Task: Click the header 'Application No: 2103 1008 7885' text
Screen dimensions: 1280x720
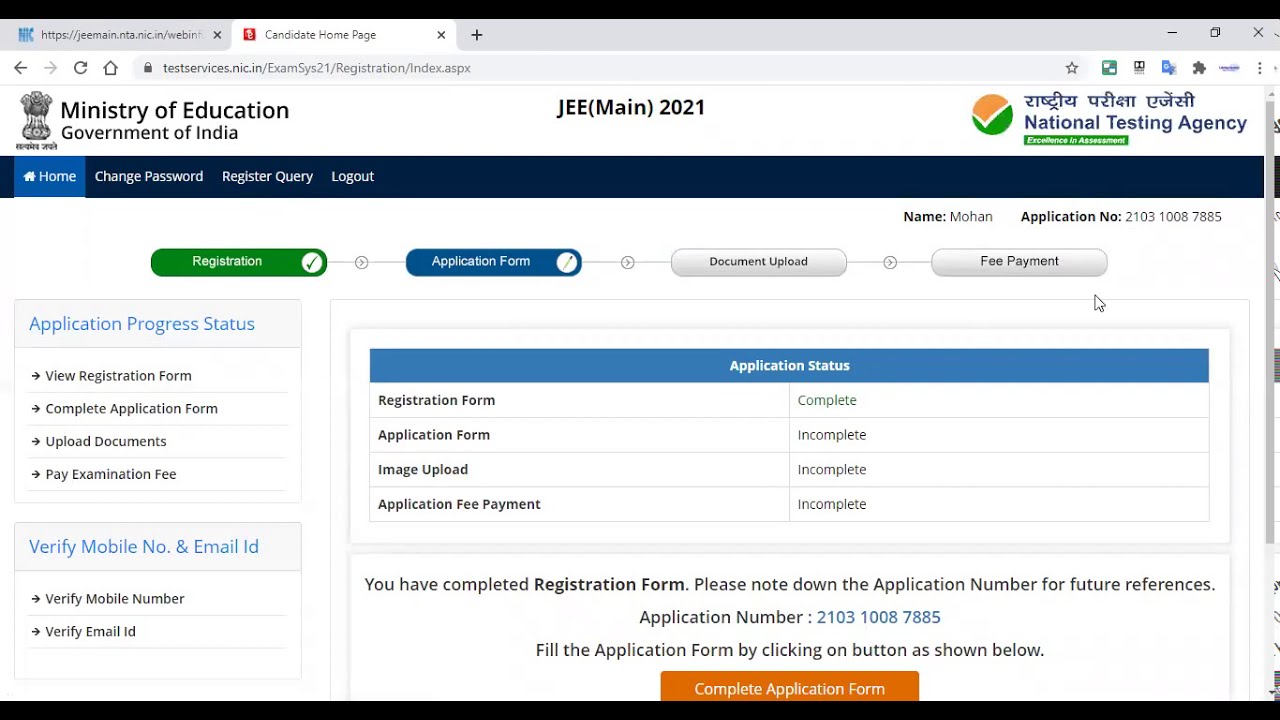Action: tap(1121, 217)
